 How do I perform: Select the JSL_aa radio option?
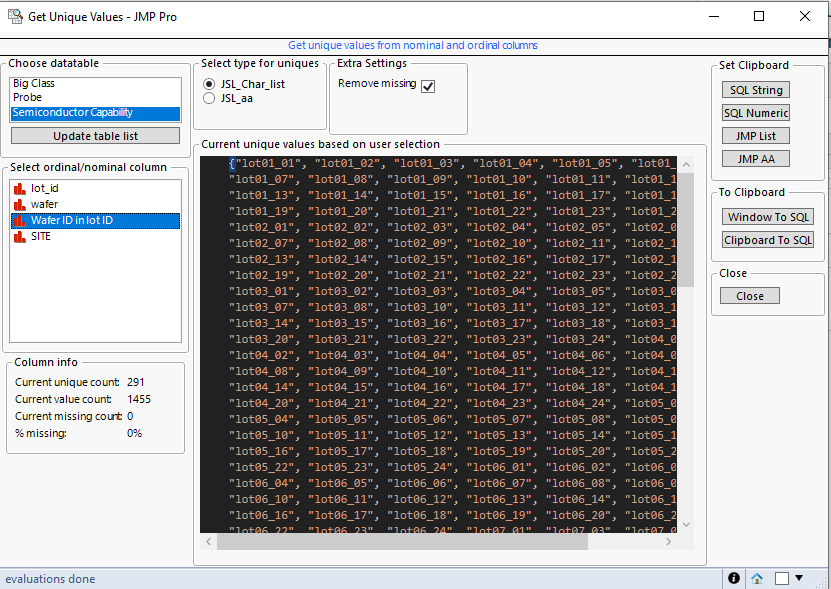tap(209, 98)
